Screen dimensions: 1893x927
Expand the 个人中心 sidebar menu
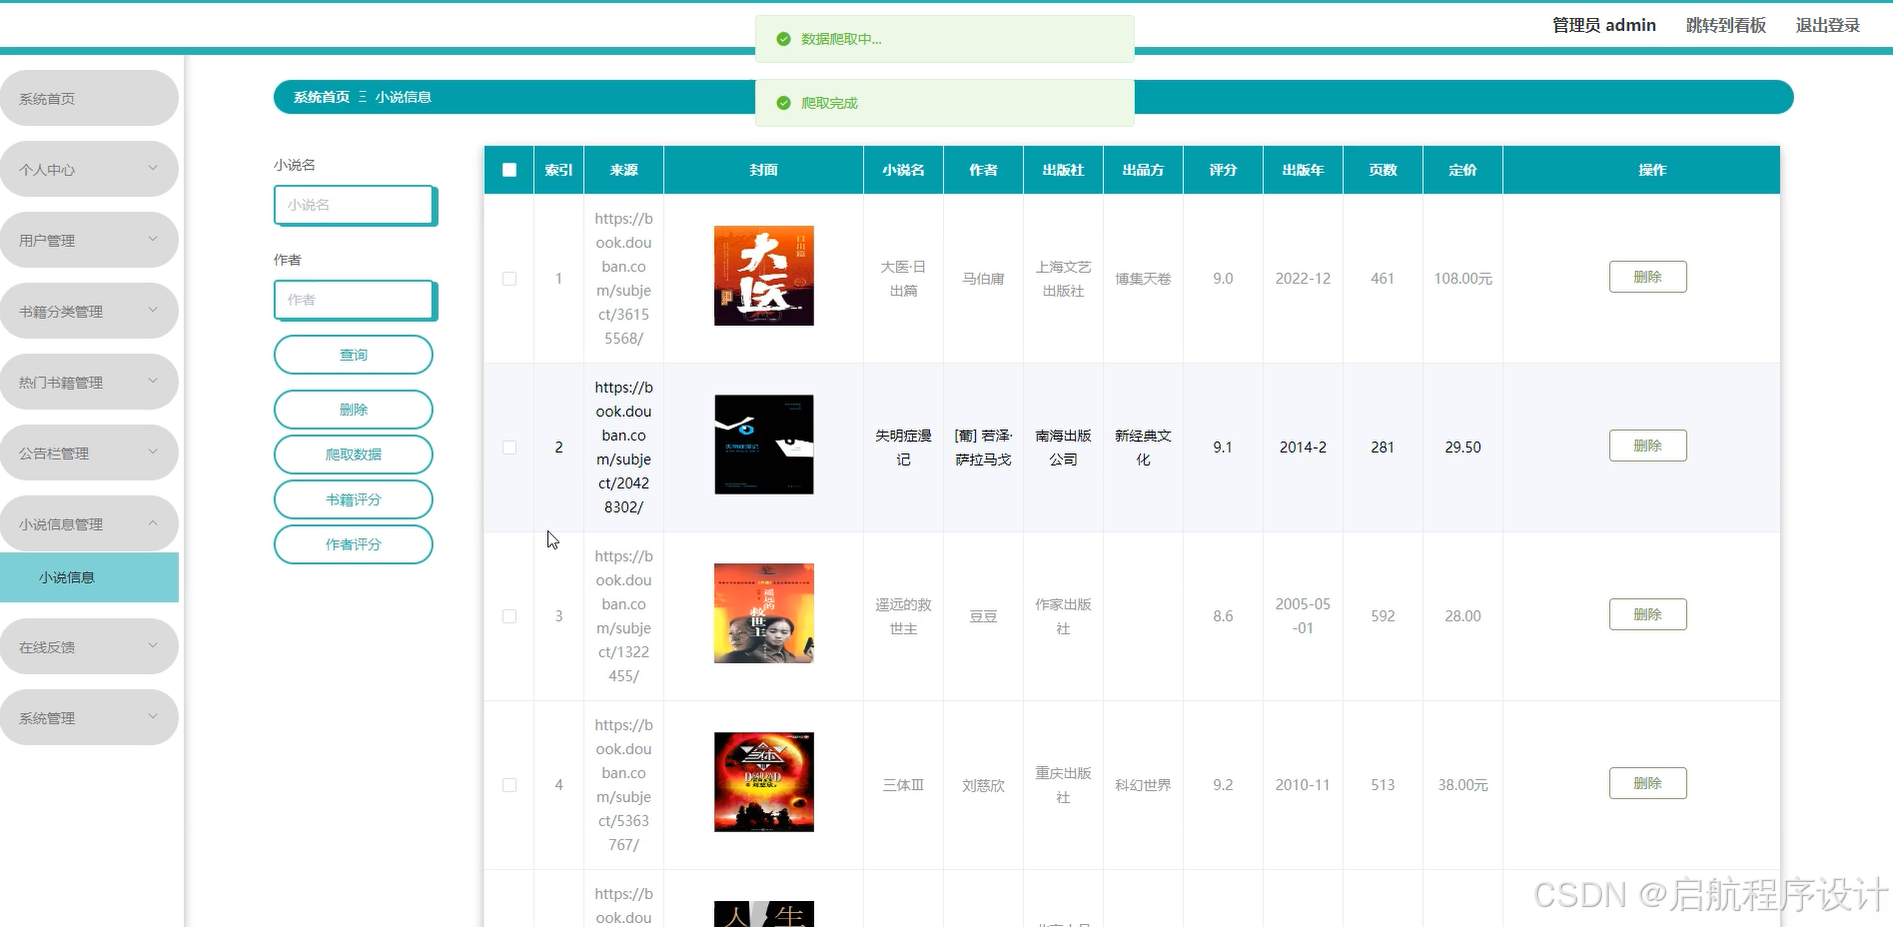coord(89,169)
